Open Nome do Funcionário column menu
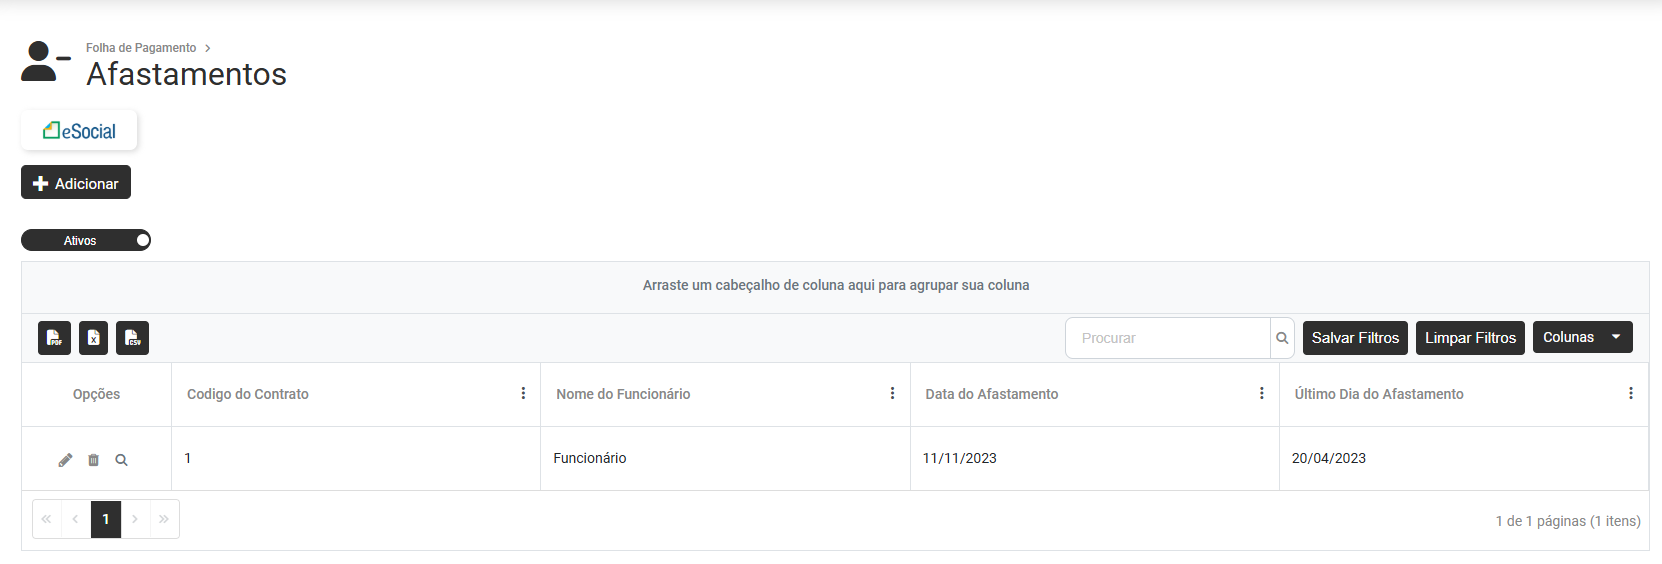1662x564 pixels. click(892, 394)
